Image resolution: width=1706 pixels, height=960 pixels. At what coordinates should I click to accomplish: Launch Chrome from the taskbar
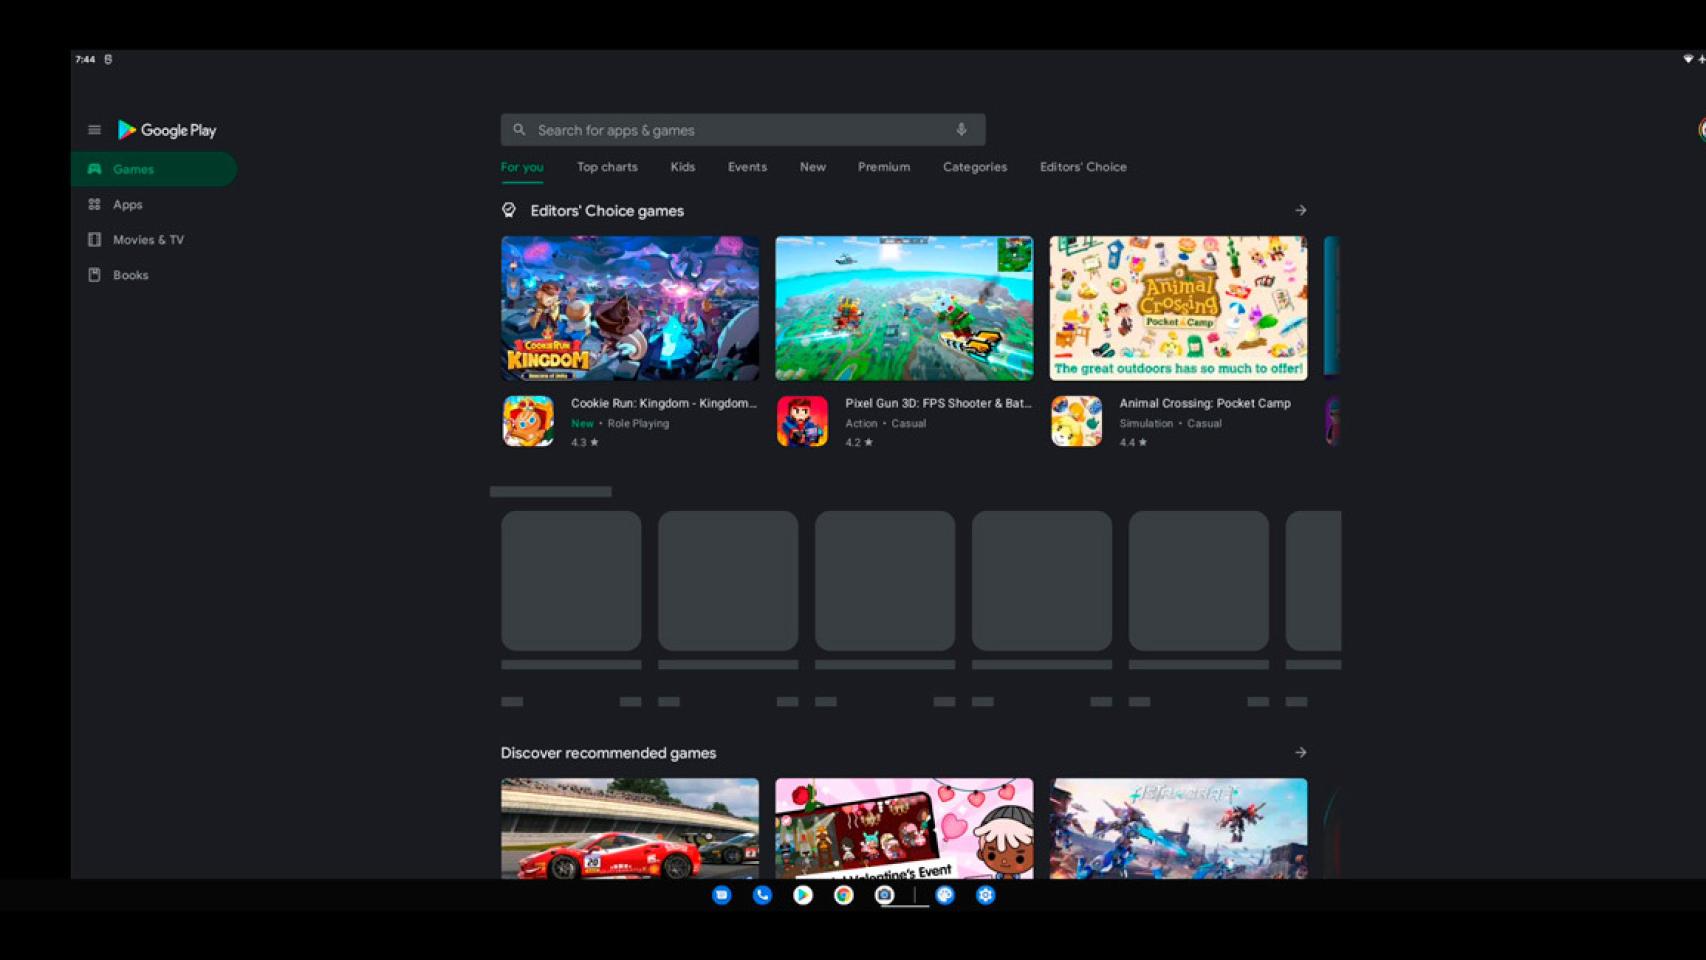pyautogui.click(x=844, y=895)
